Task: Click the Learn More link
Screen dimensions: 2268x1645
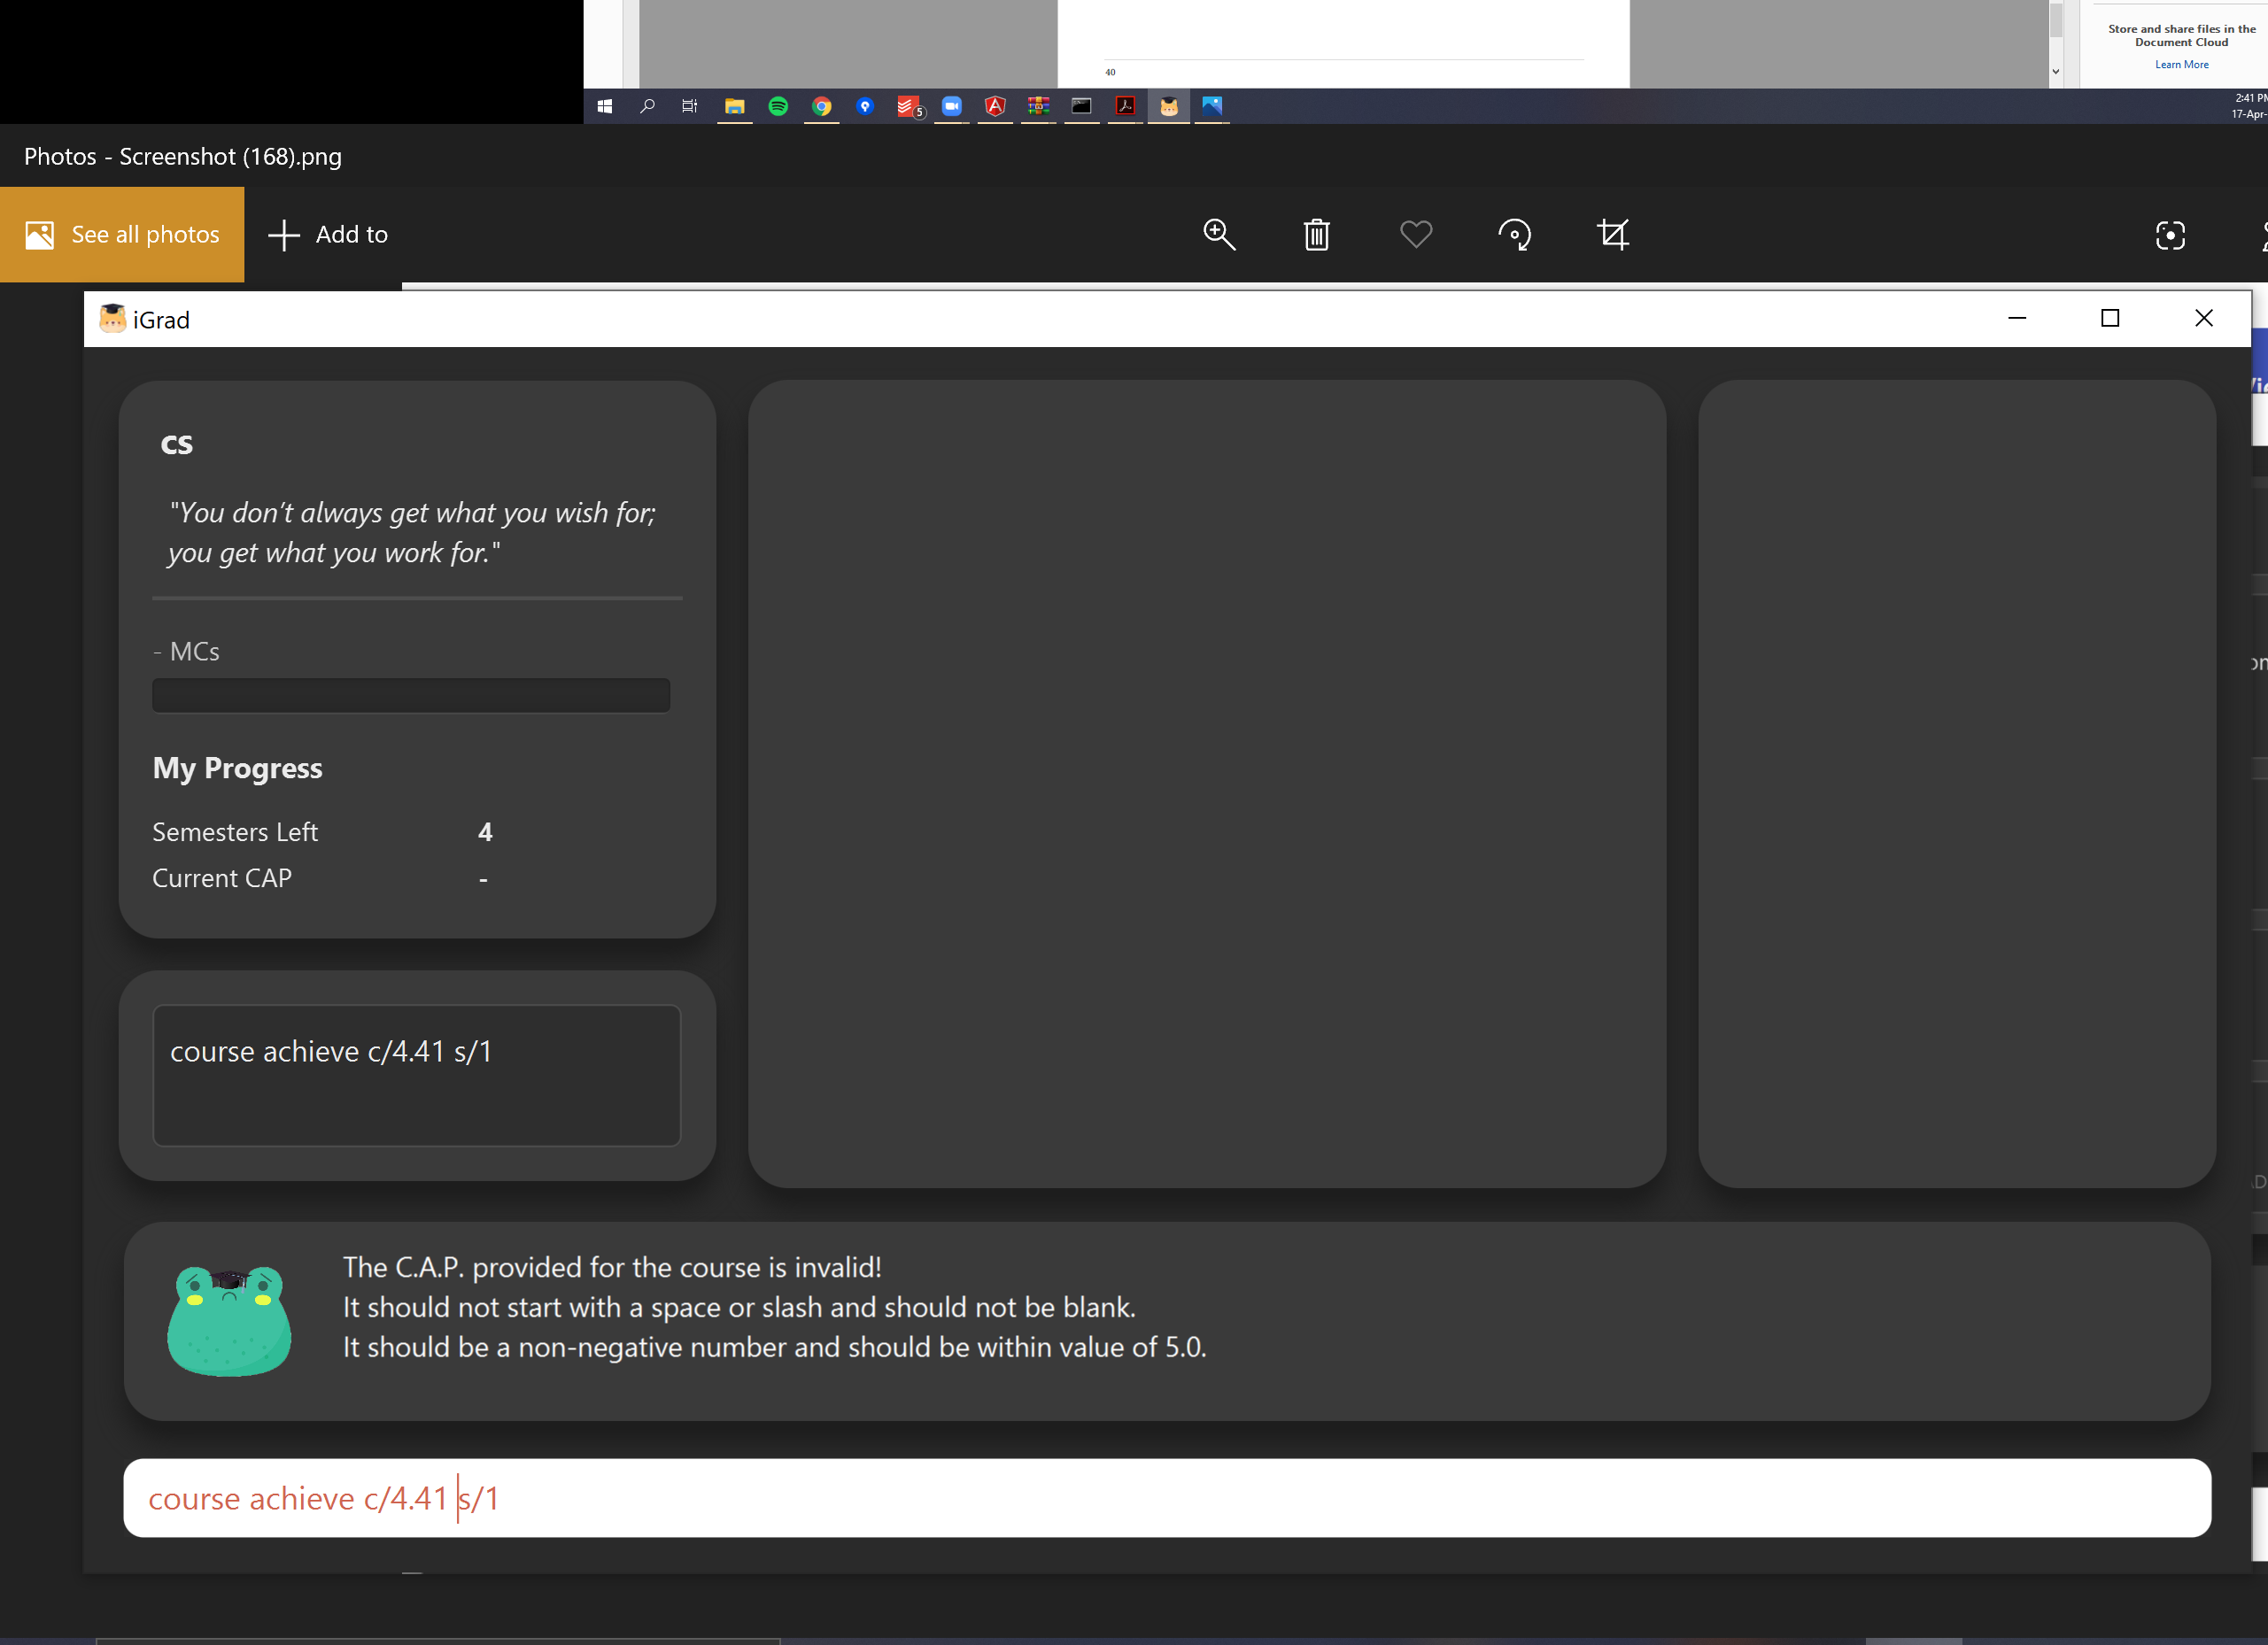Action: [x=2181, y=65]
